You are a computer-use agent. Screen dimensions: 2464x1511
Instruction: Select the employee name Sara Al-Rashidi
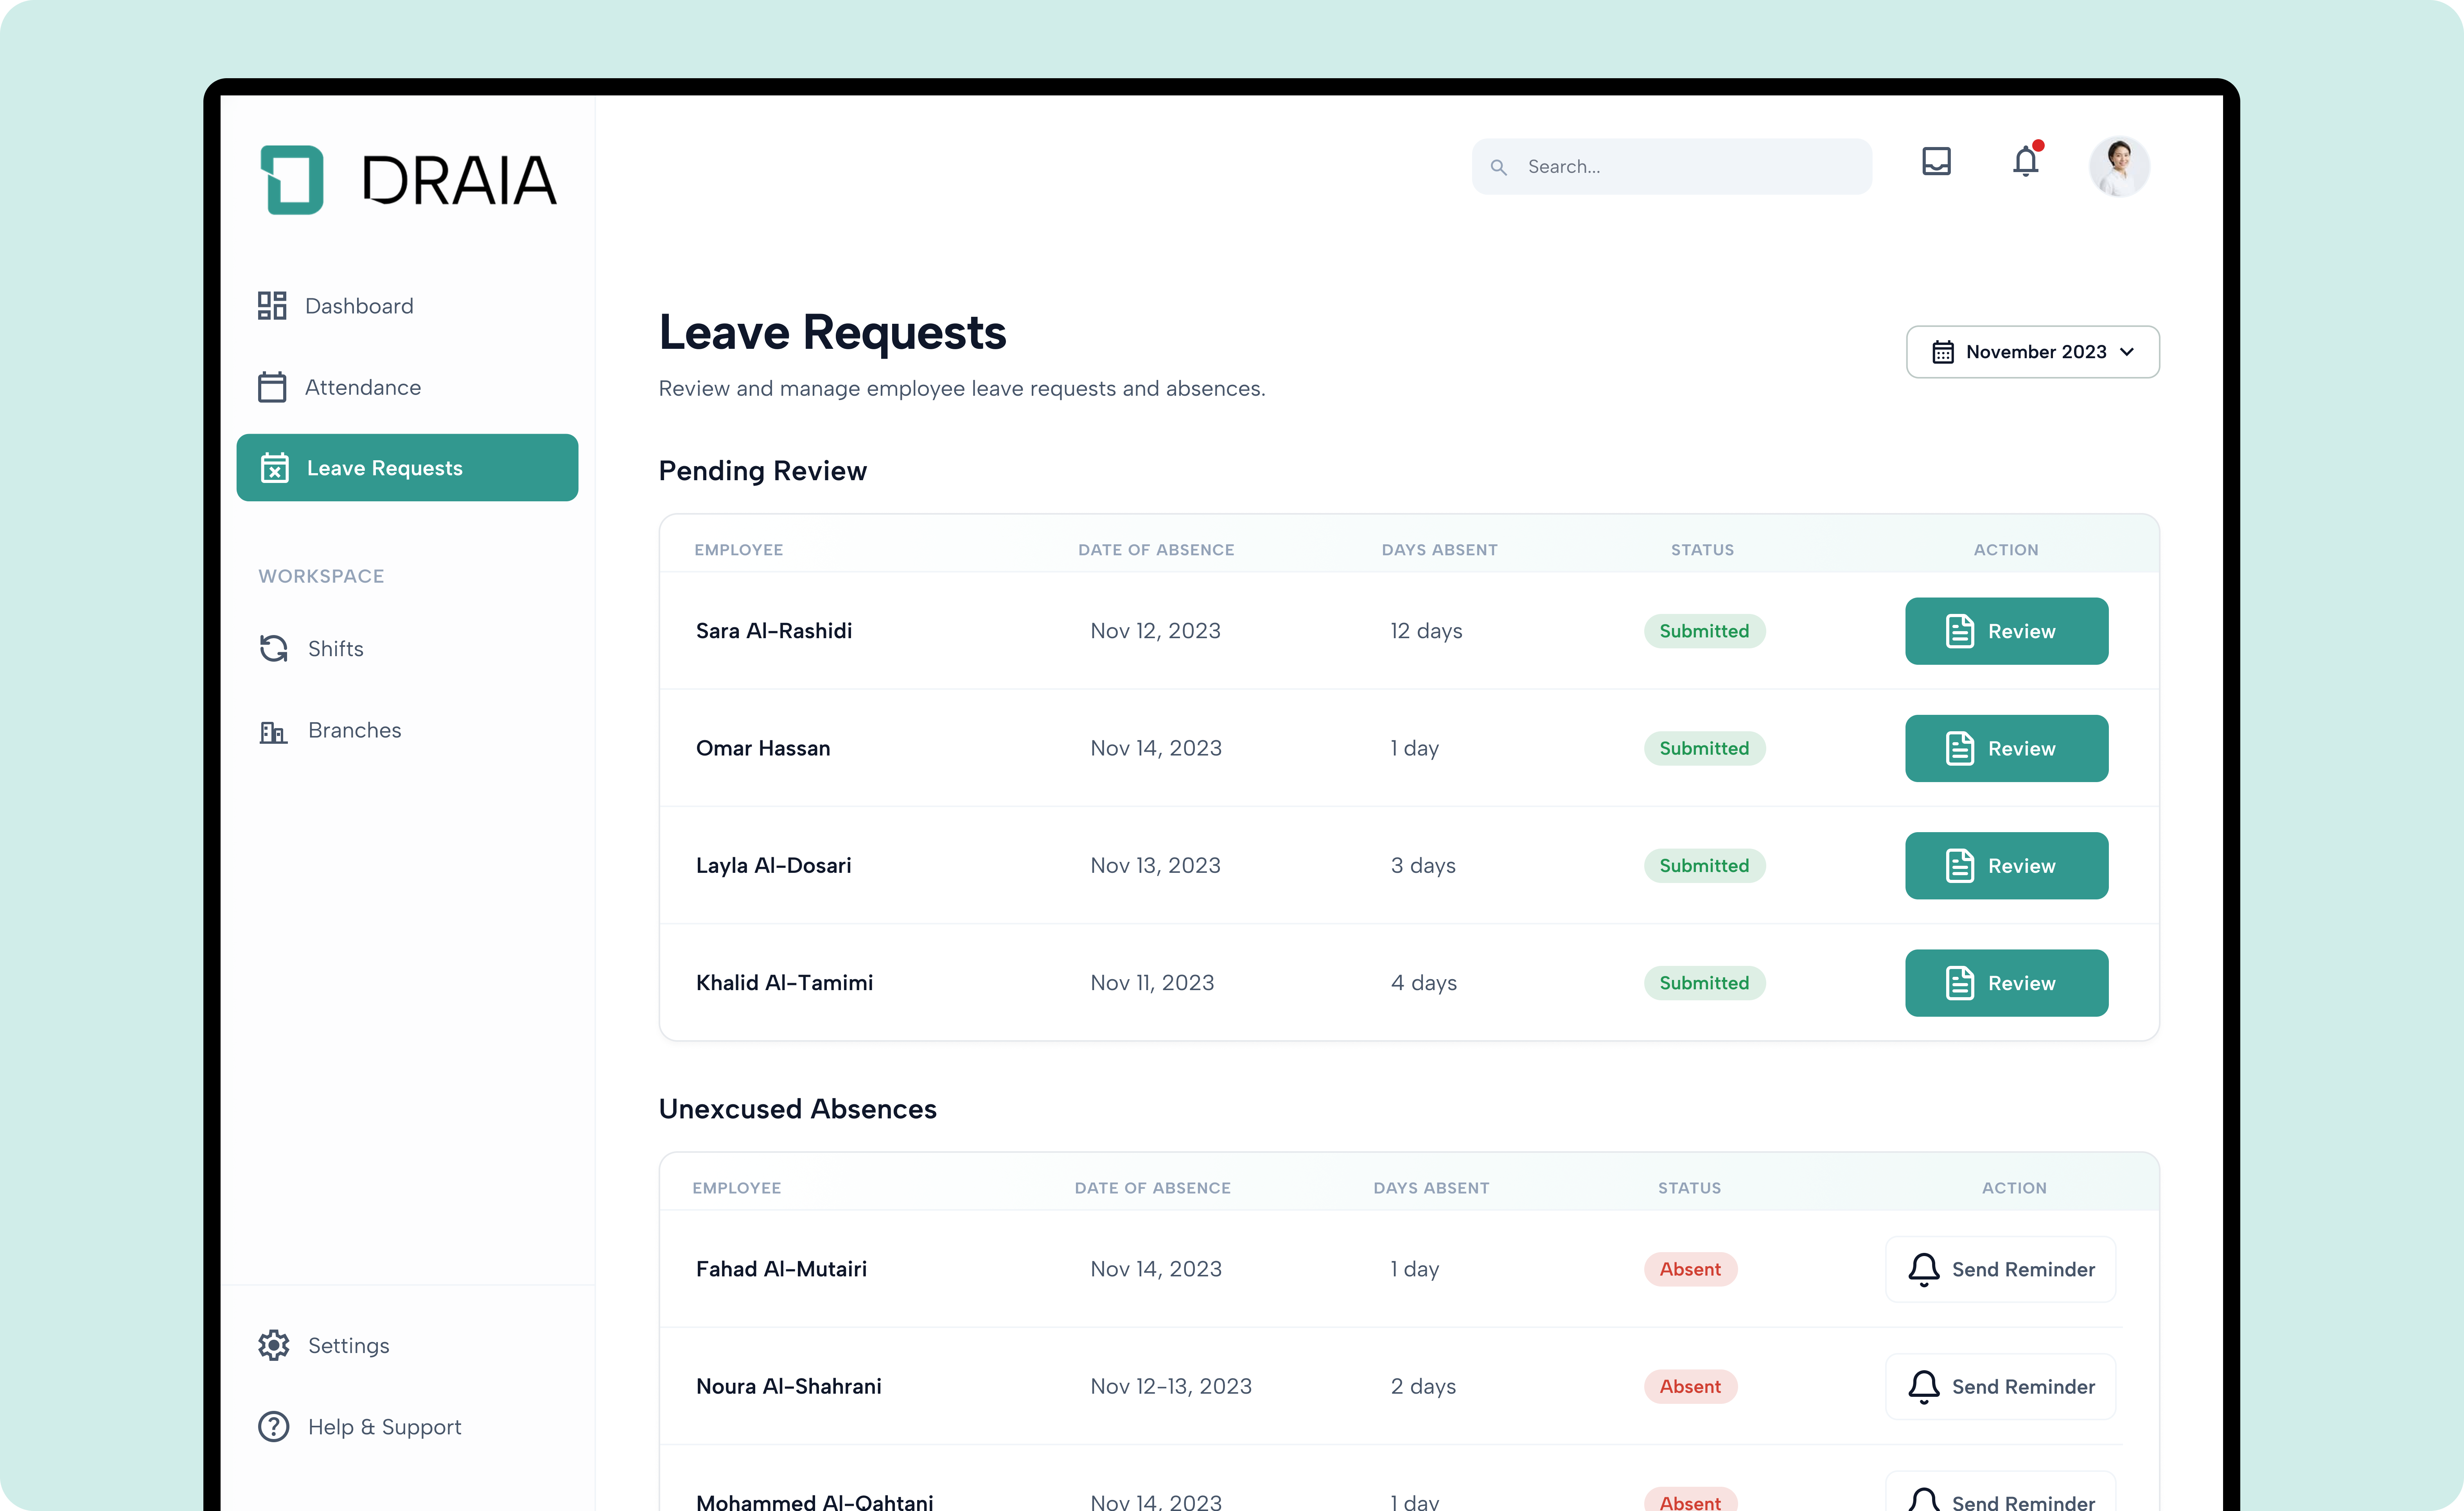pos(774,631)
